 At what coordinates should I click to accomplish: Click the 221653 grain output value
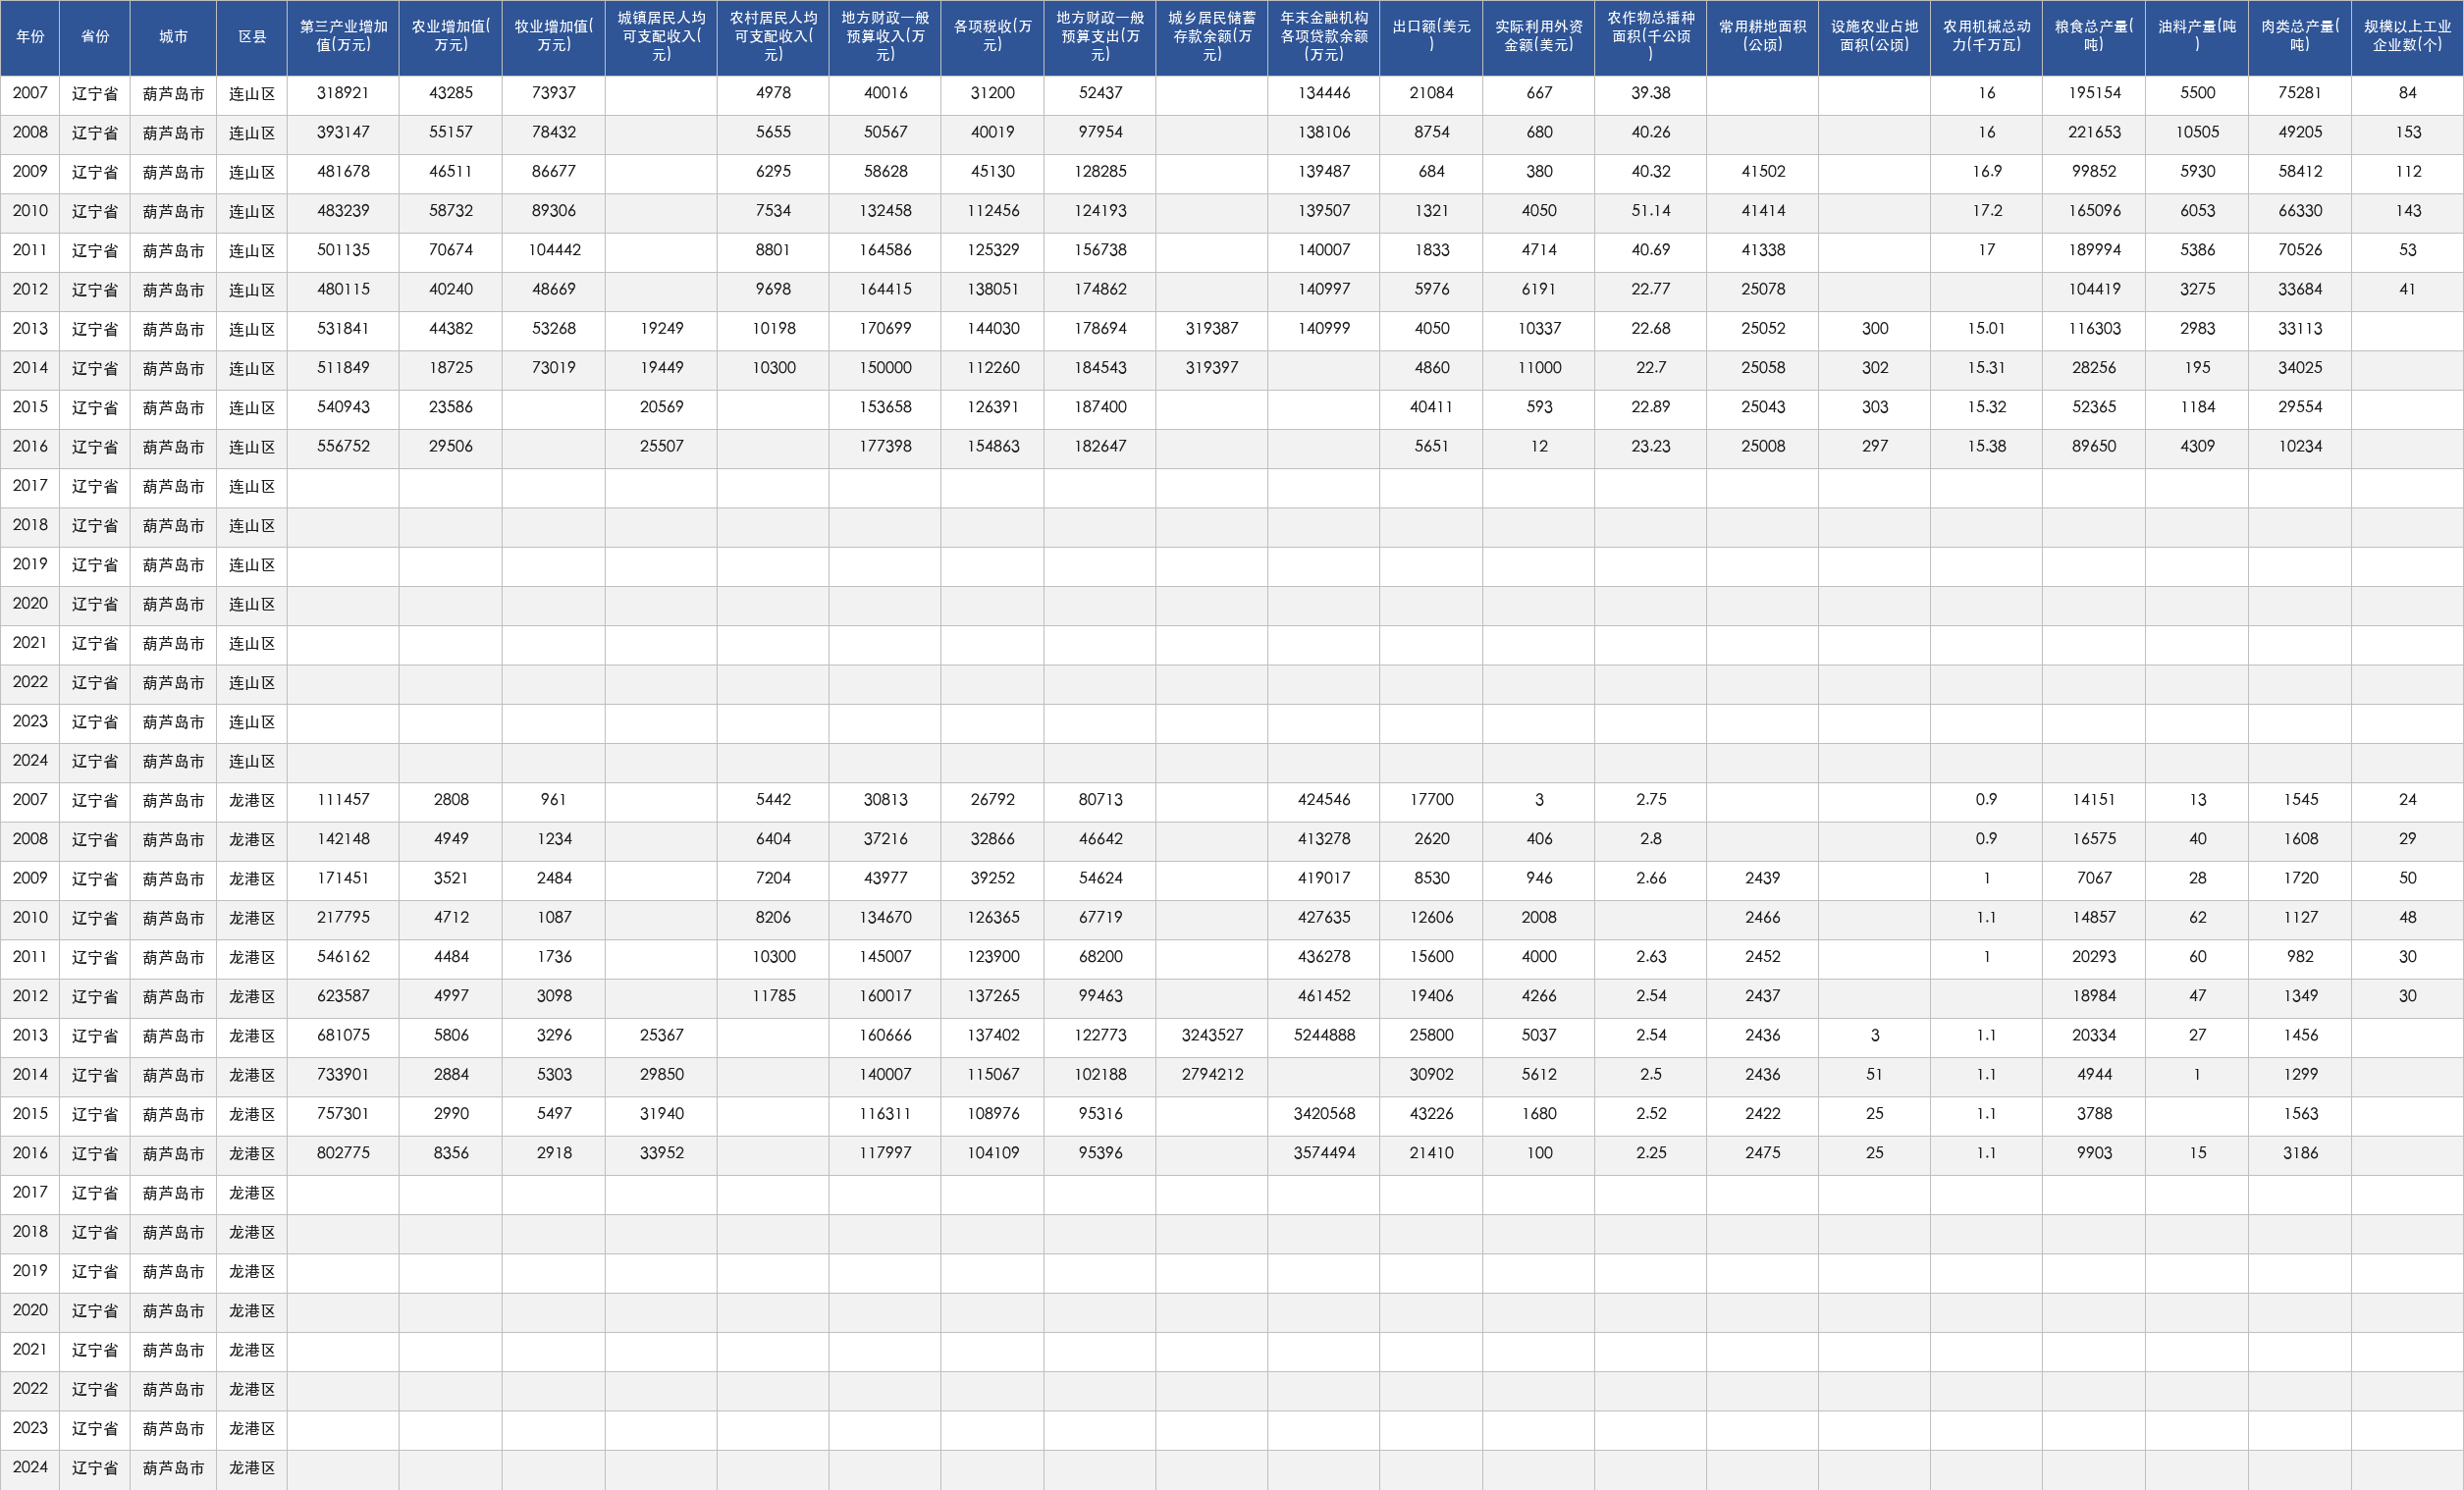tap(2094, 132)
